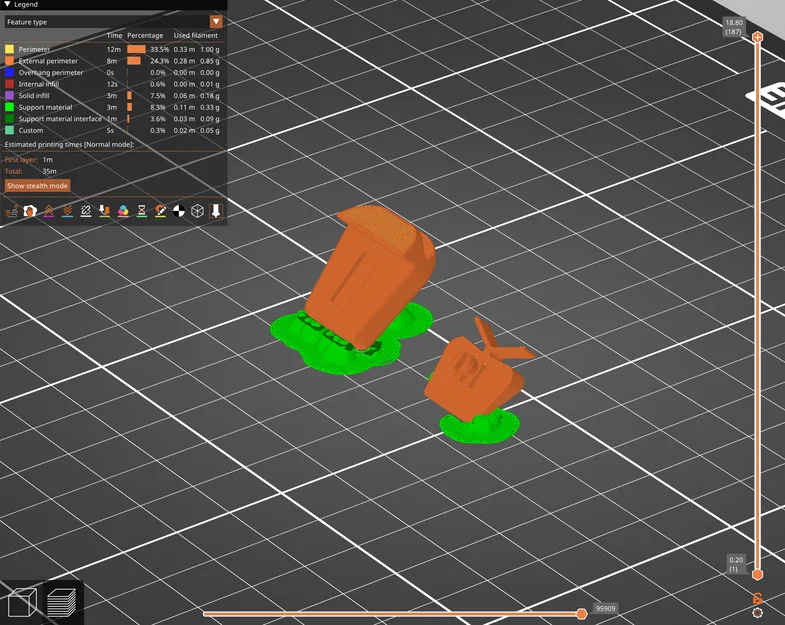The width and height of the screenshot is (785, 625).
Task: Toggle custom G-codes visibility icon
Action: click(160, 211)
